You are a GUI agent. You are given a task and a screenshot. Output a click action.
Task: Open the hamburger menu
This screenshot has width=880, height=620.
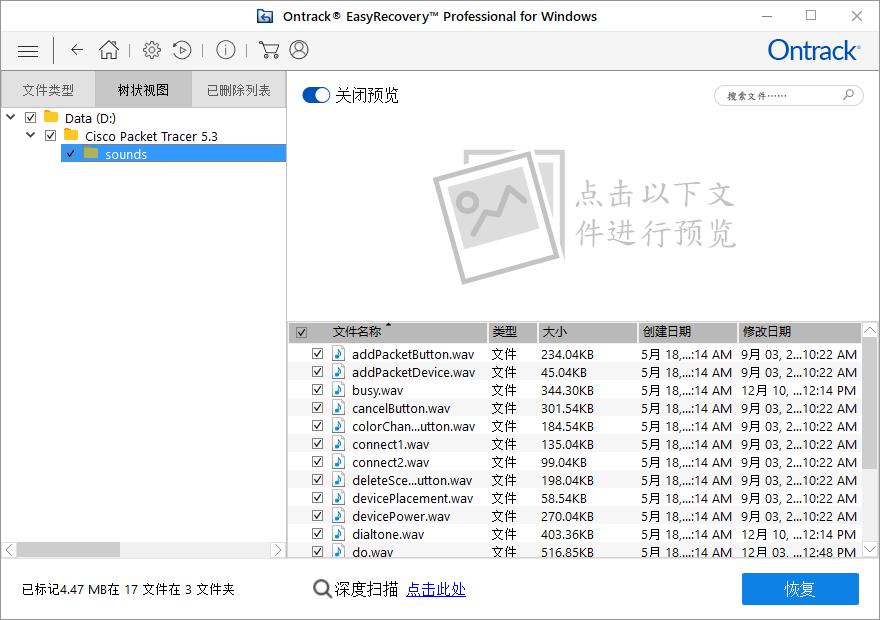point(27,50)
